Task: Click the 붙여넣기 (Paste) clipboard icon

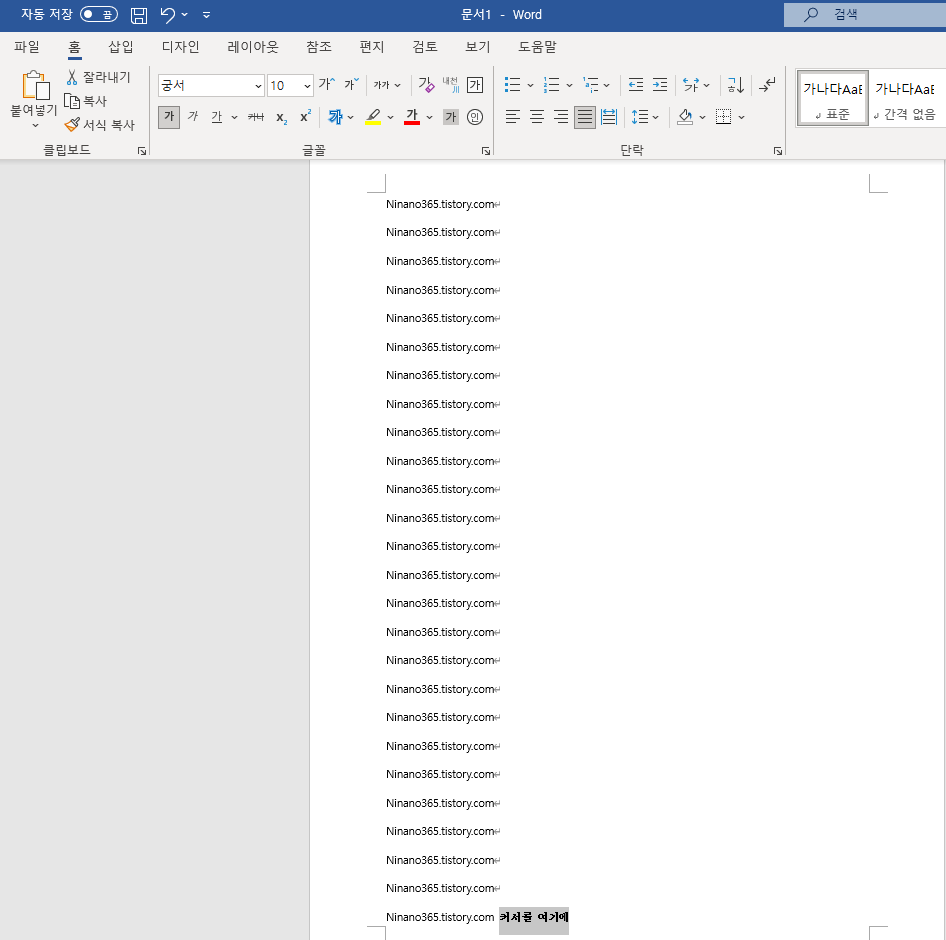Action: tap(35, 85)
